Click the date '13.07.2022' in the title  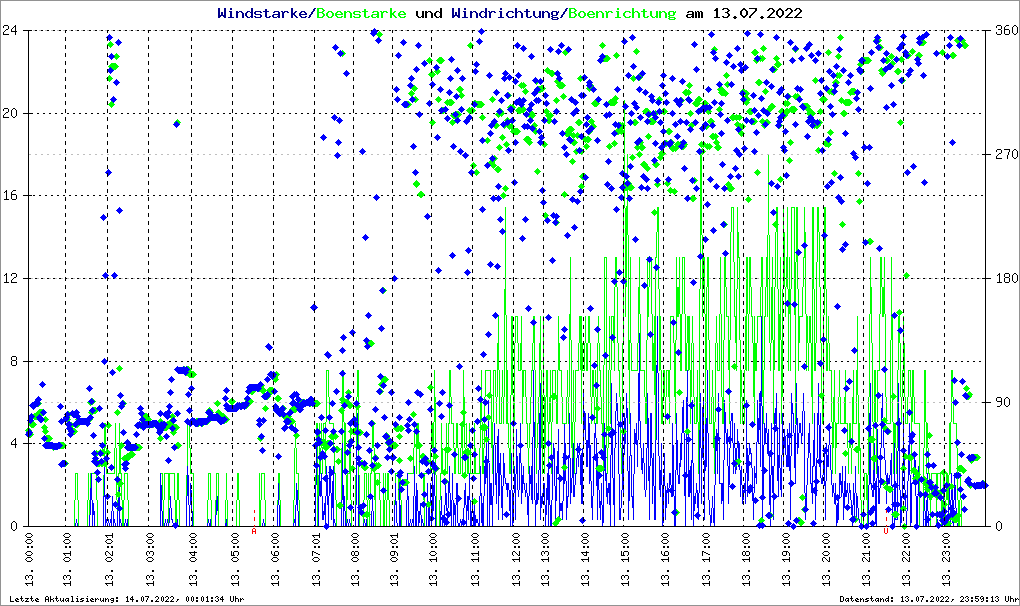click(x=755, y=13)
